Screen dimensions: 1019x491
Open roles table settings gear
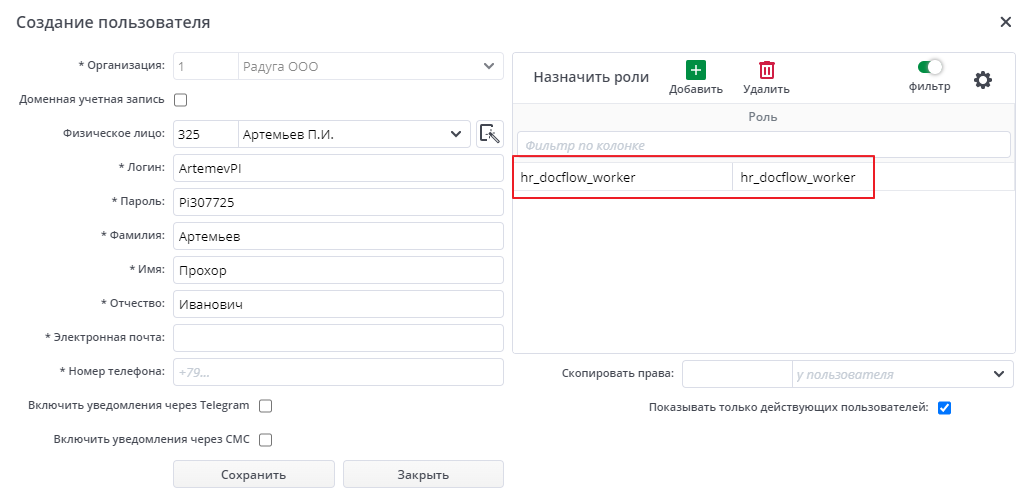click(983, 80)
